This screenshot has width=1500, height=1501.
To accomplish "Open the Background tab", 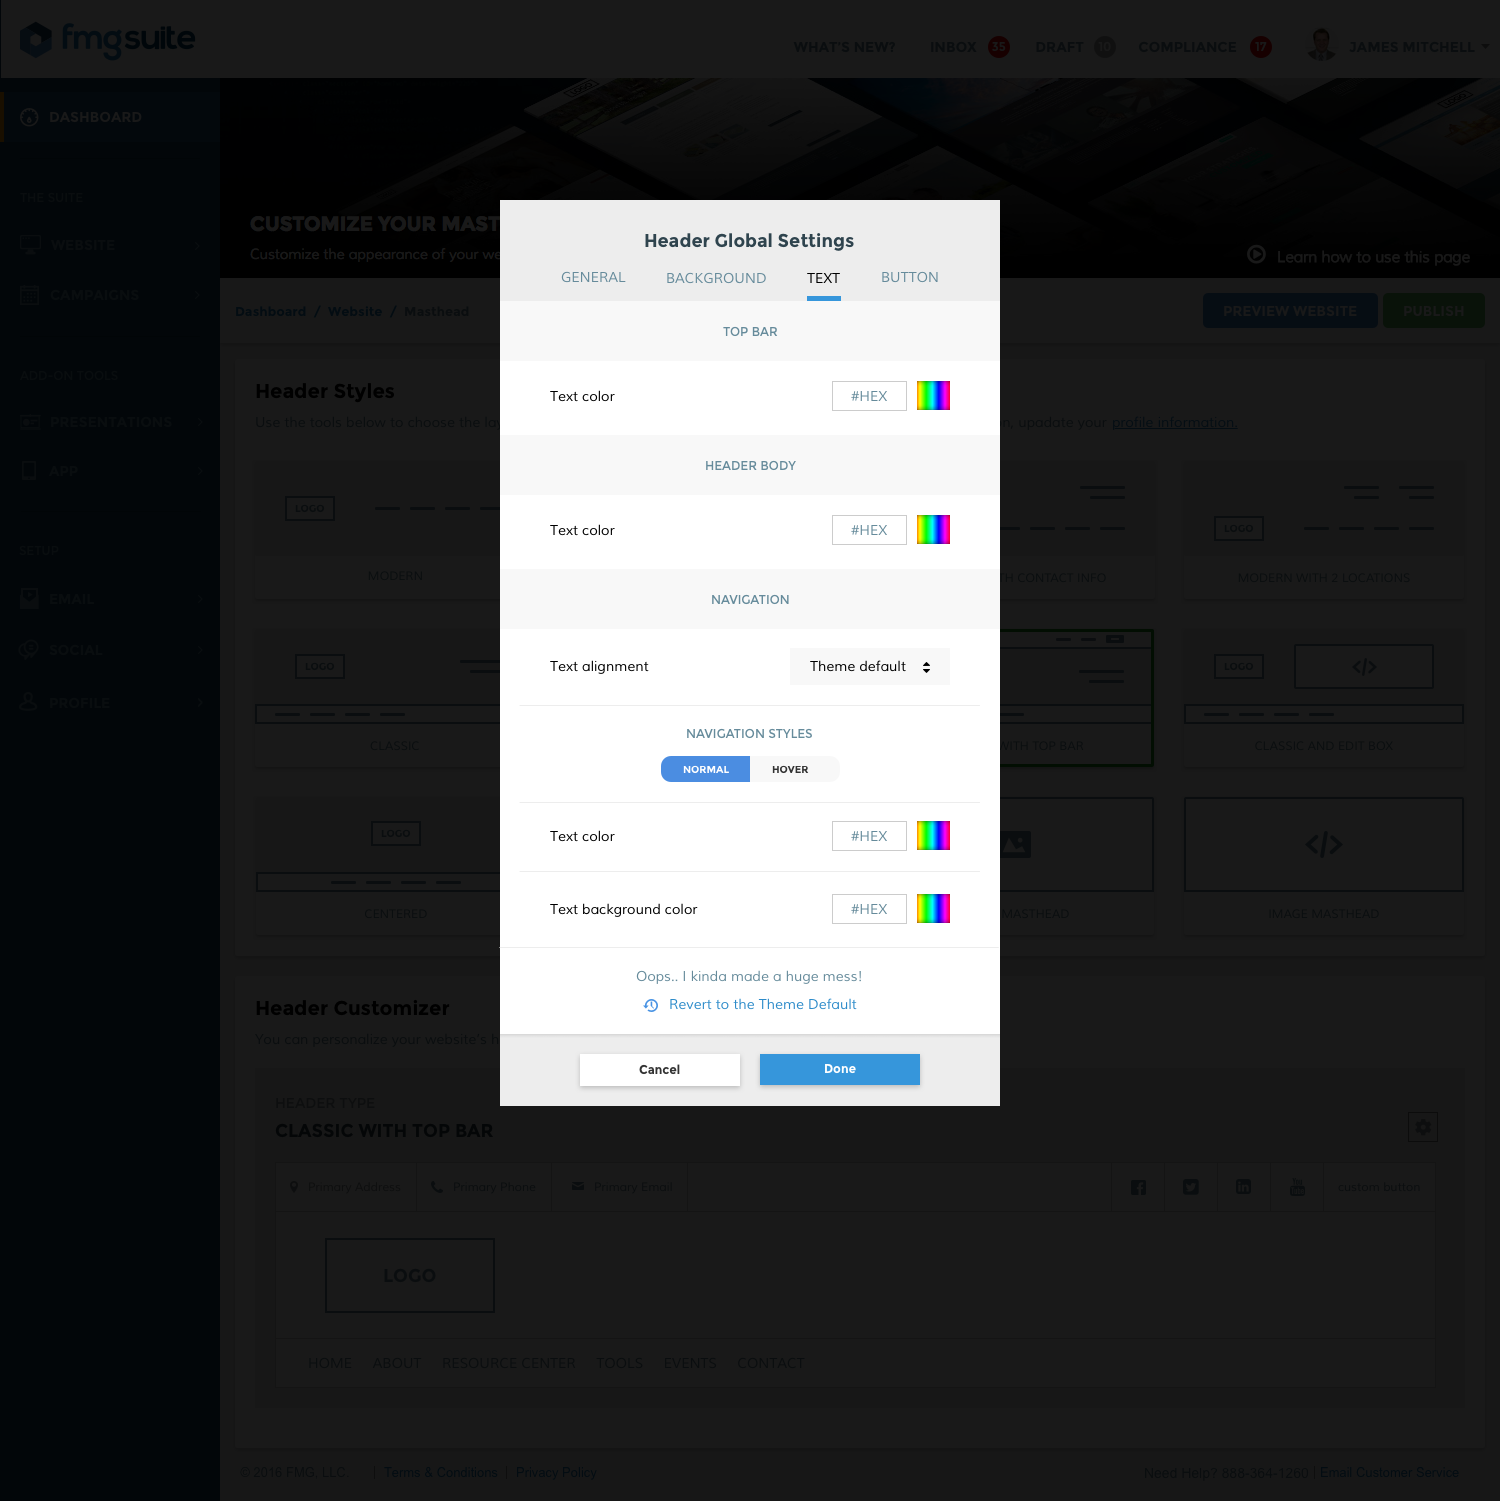I will 716,278.
